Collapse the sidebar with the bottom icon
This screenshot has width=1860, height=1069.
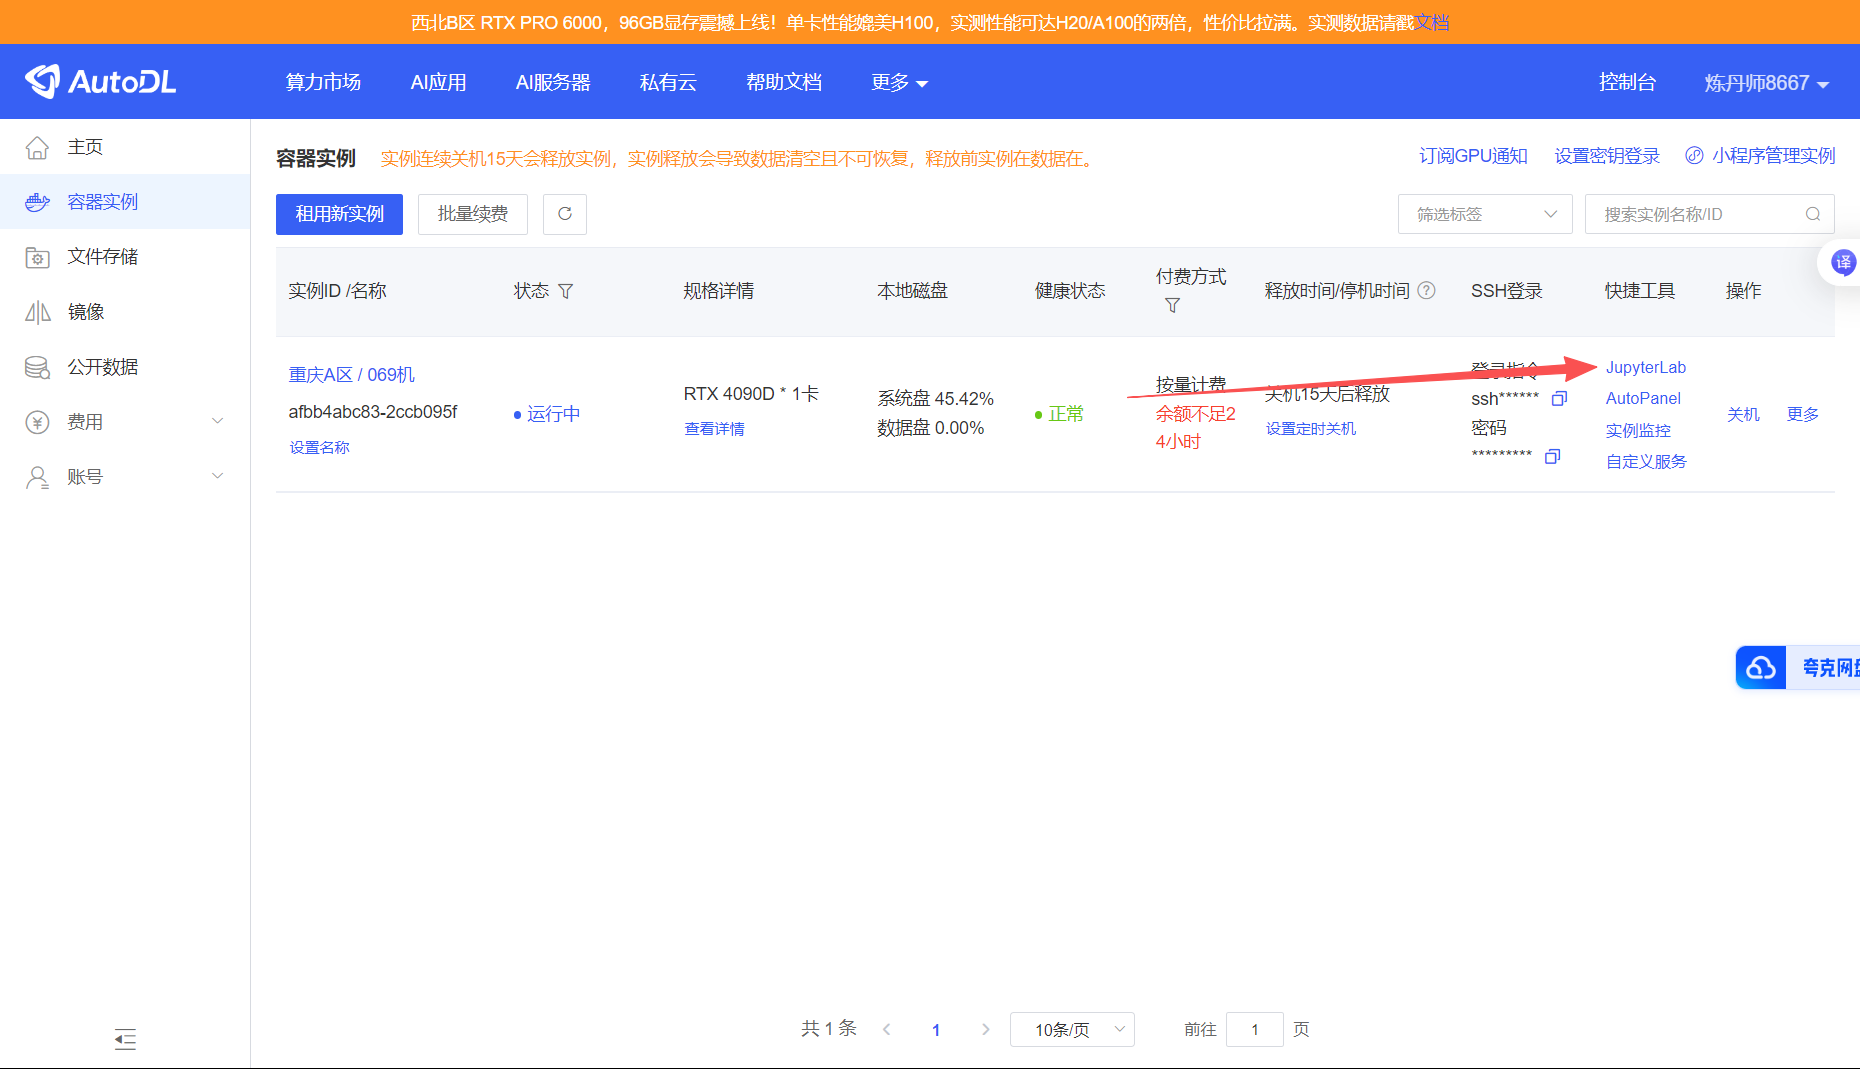(x=125, y=1039)
